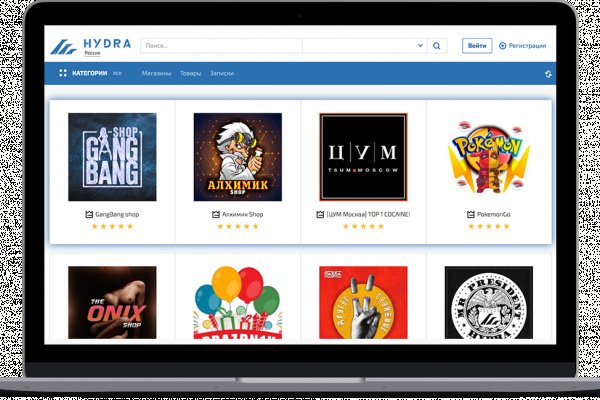Follow the Регистрация link
Viewport: 600px width, 400px height.
point(527,46)
